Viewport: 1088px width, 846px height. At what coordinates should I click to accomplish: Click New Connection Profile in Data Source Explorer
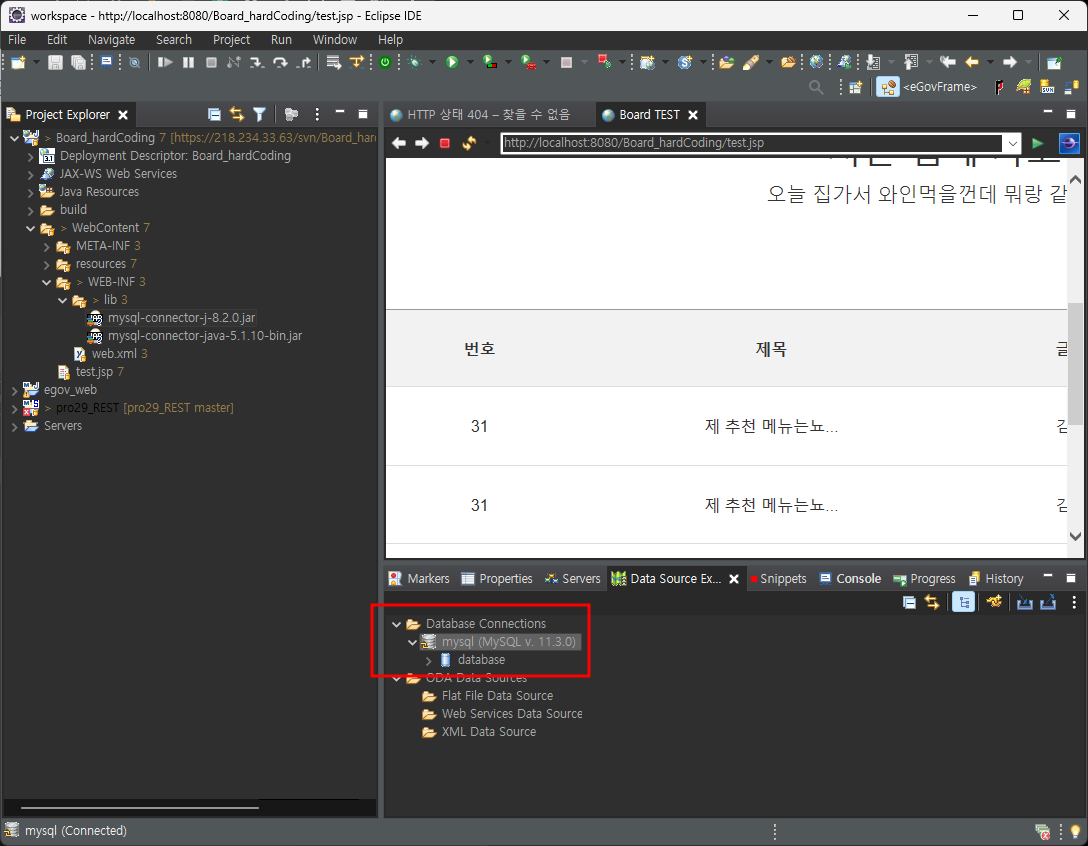pyautogui.click(x=995, y=602)
